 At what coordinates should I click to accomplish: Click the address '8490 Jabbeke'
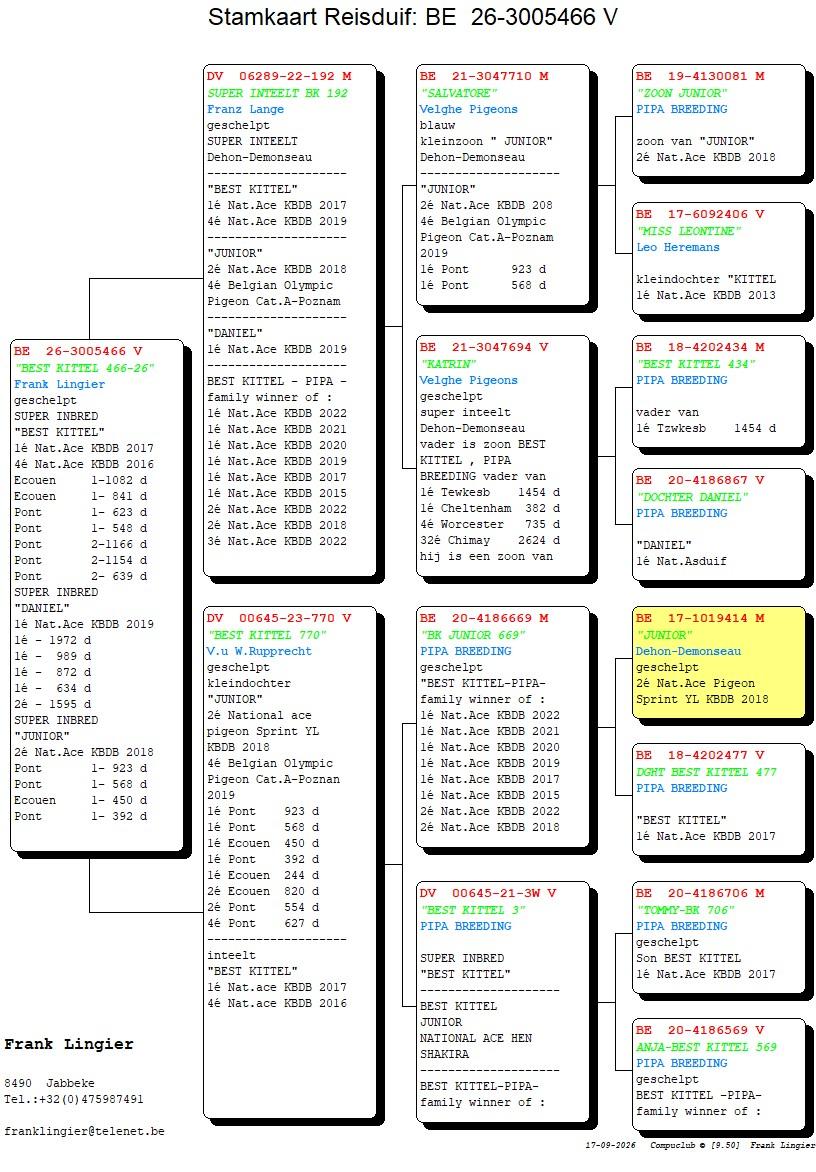pos(49,1083)
